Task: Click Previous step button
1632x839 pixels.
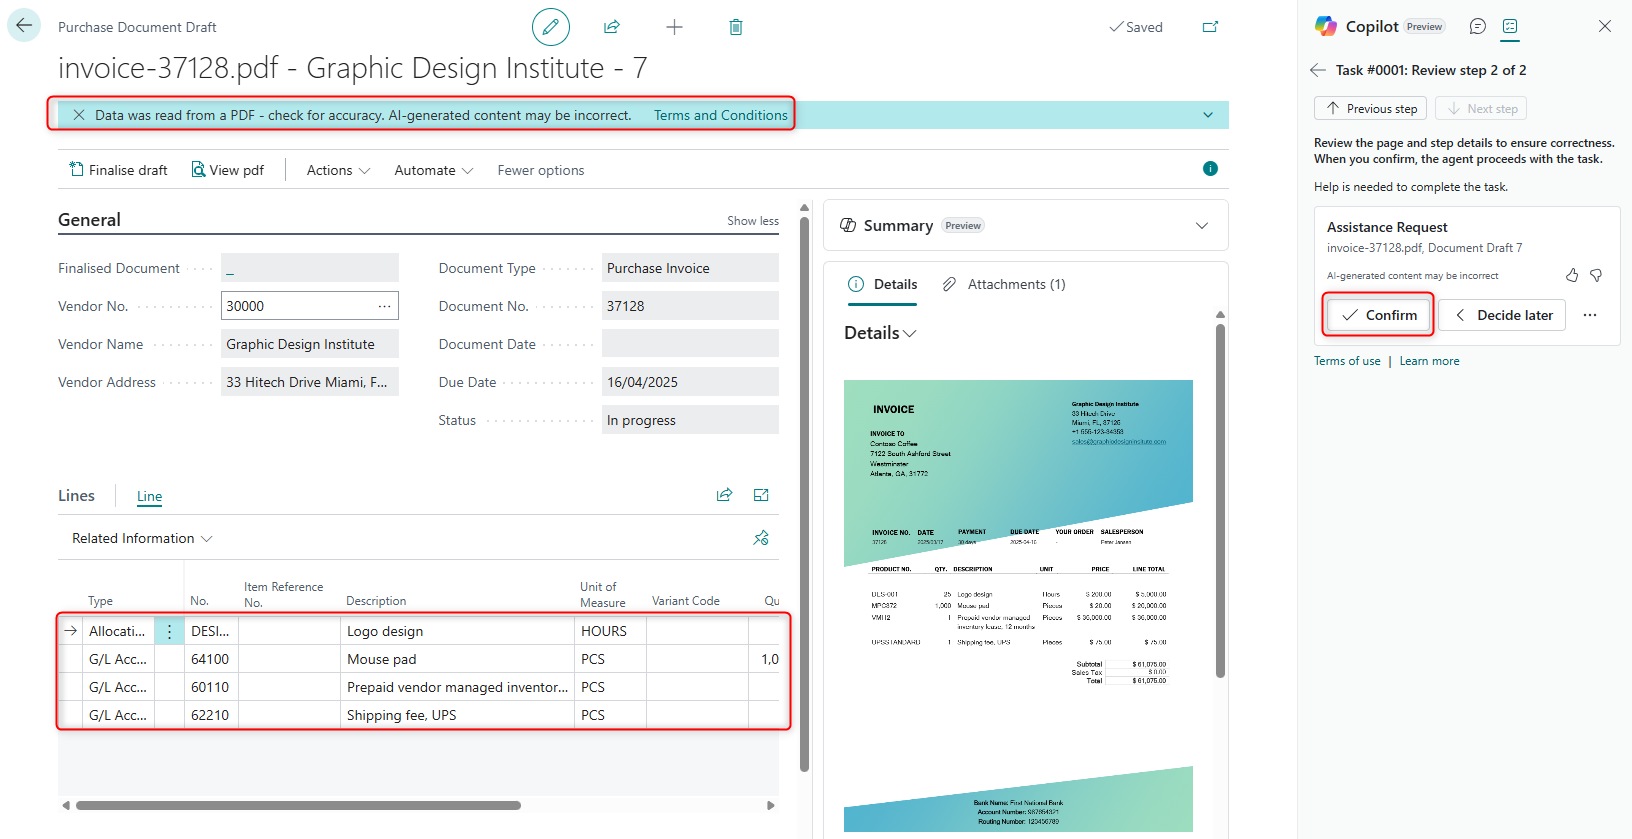Action: [1371, 108]
